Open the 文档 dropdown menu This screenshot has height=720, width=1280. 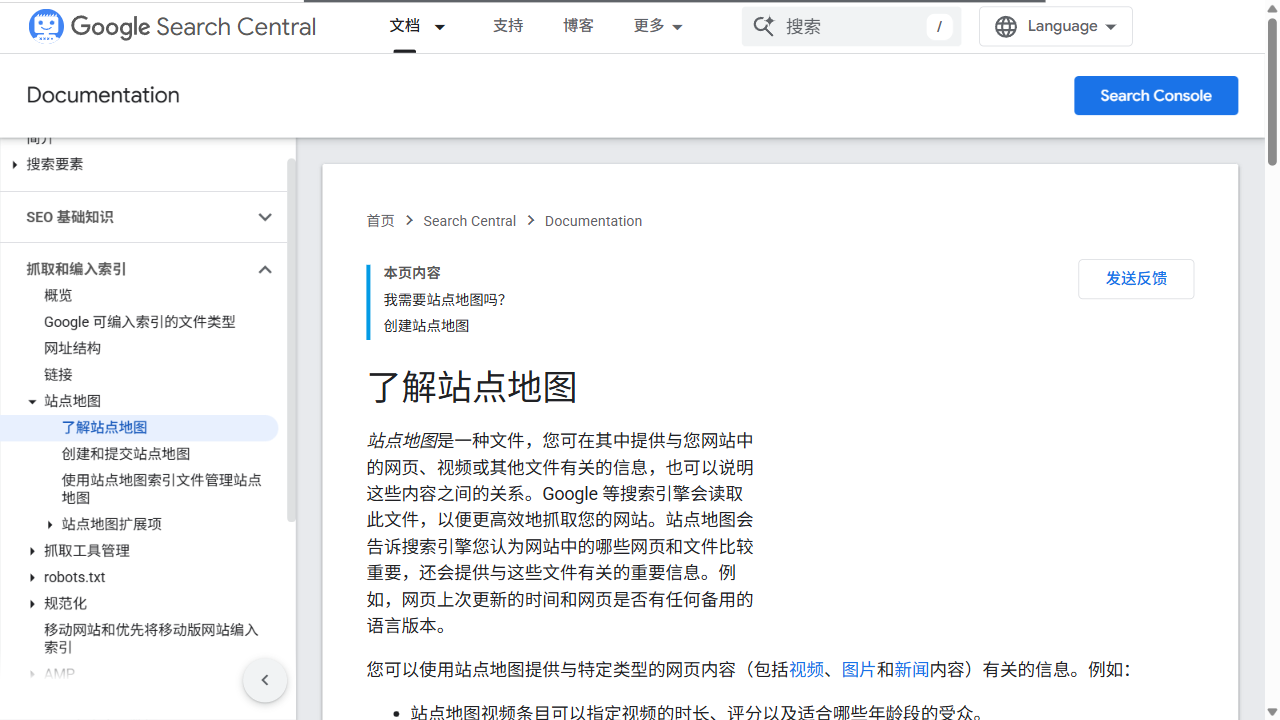tap(416, 26)
